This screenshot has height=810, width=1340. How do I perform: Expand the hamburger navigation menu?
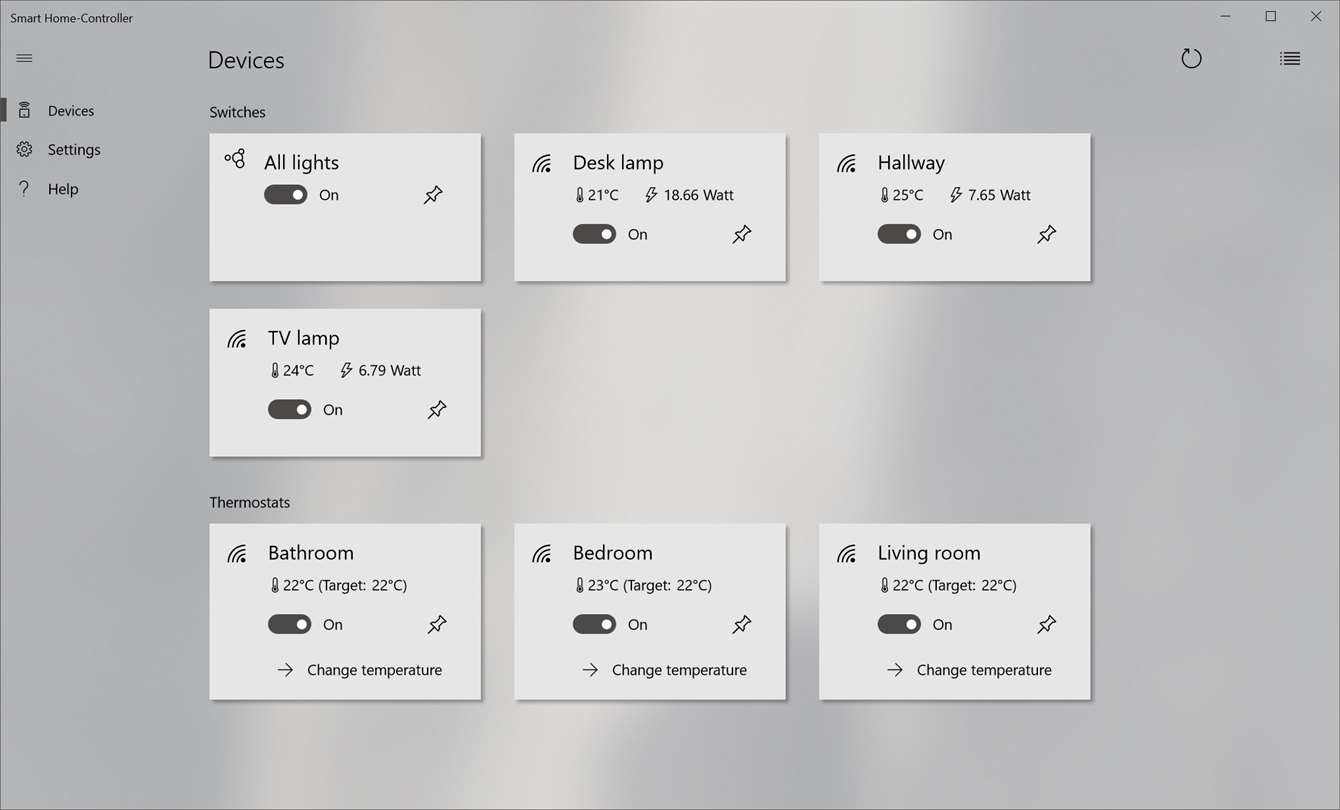(25, 58)
